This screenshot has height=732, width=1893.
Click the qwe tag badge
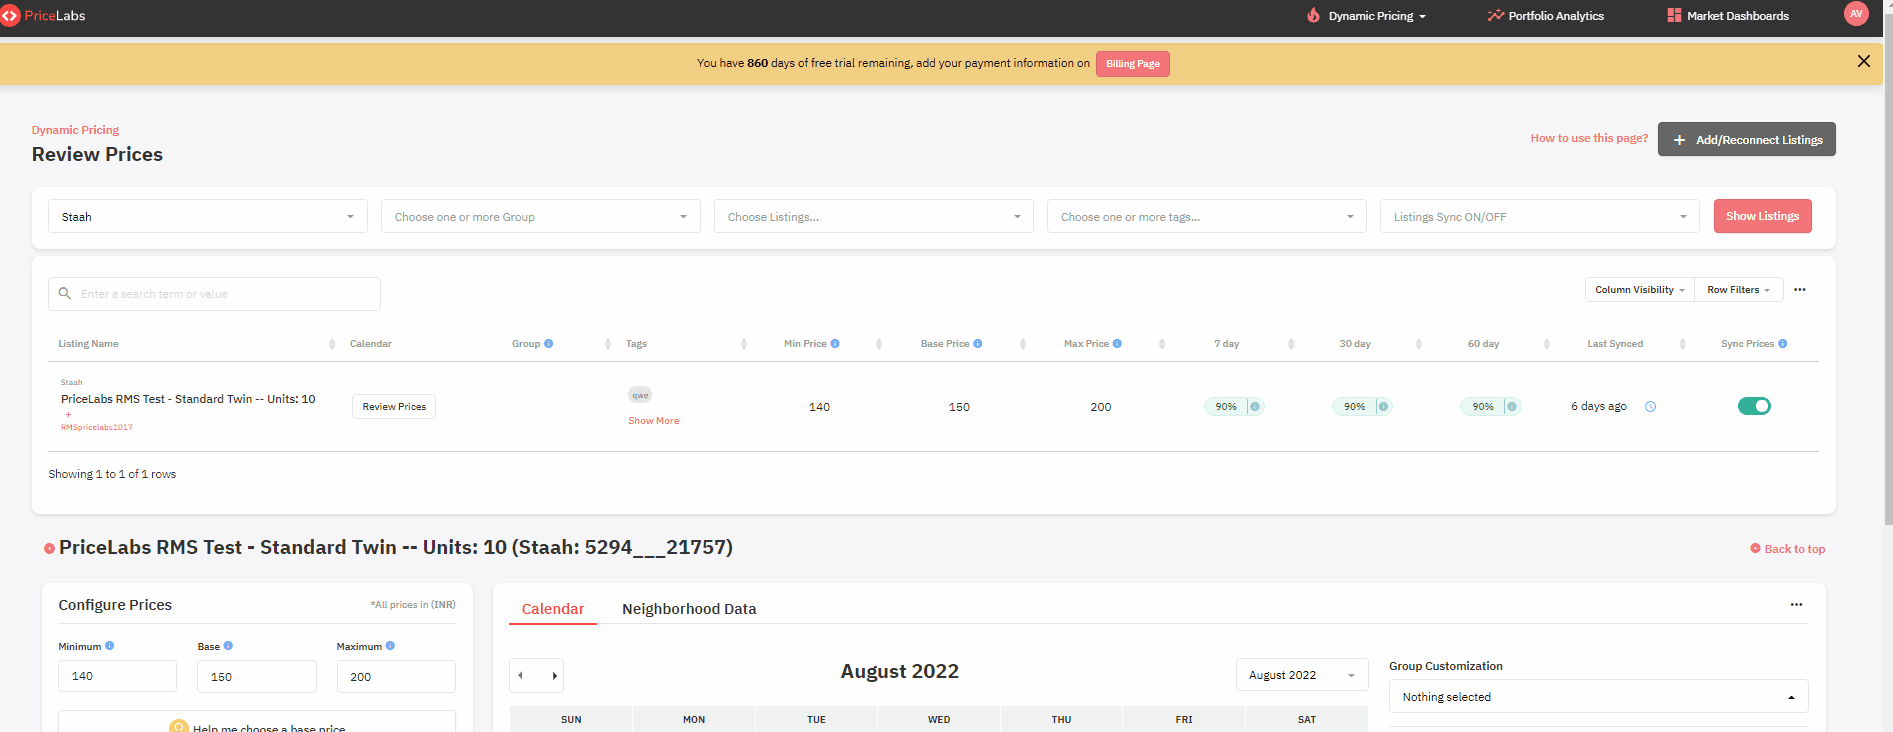coord(640,395)
